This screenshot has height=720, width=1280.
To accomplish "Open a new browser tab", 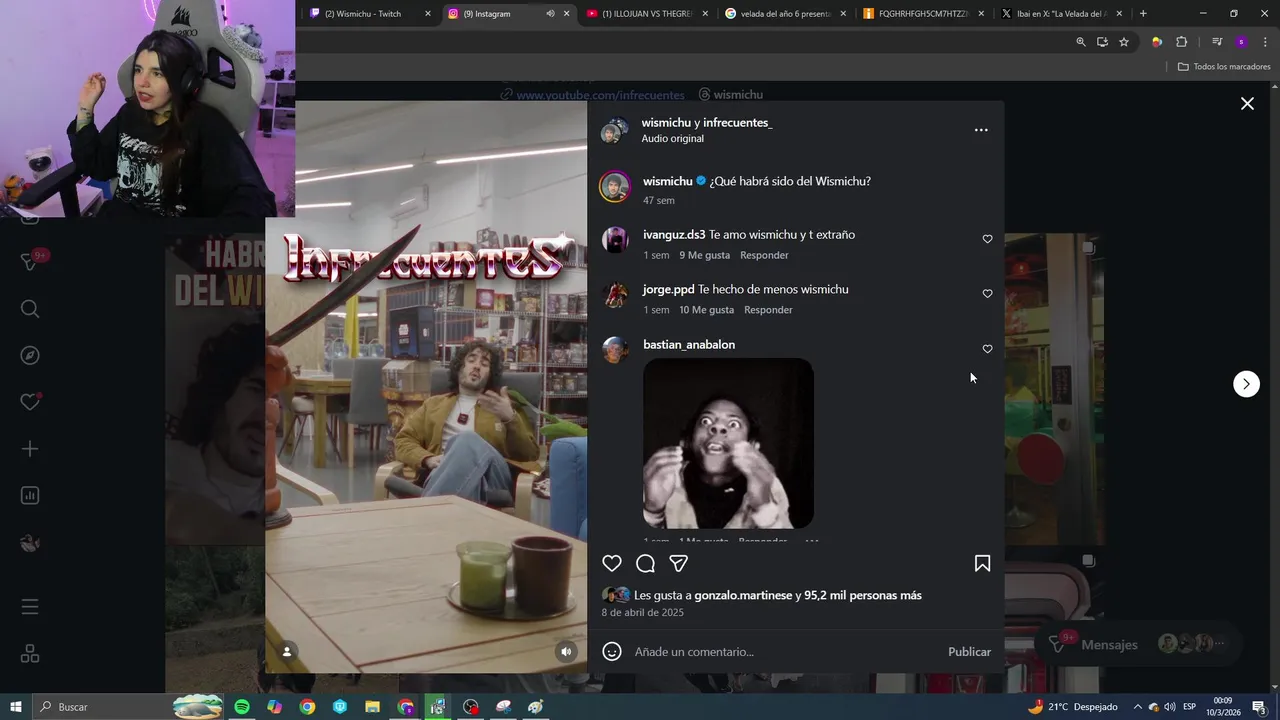I will tap(1143, 14).
